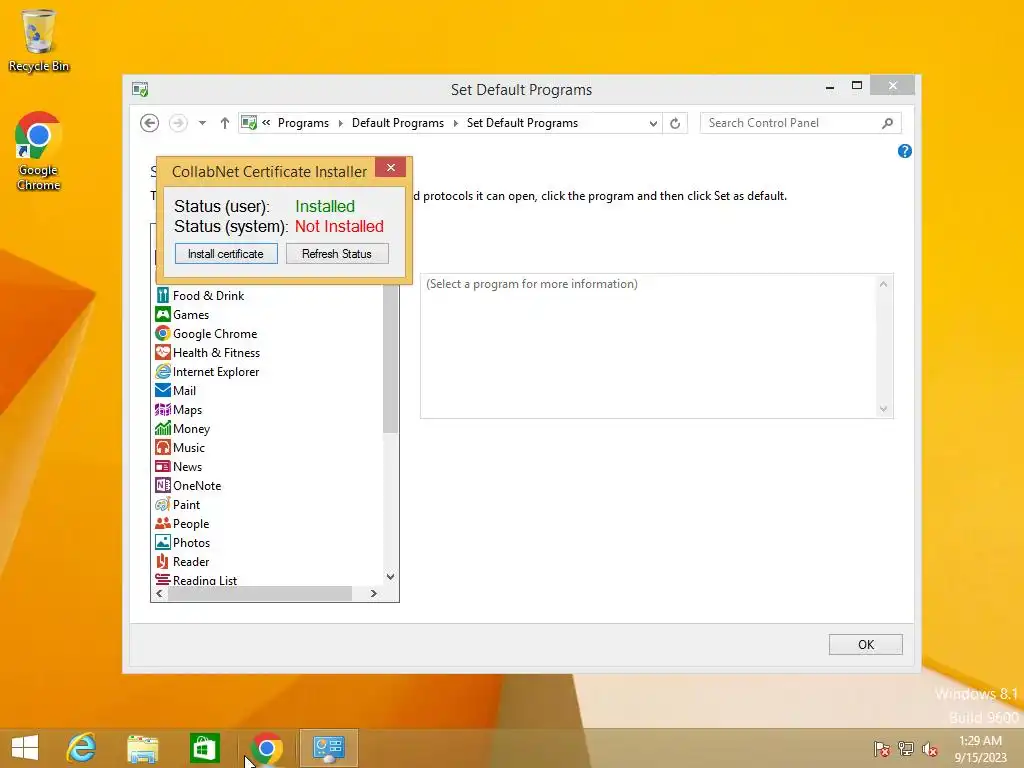
Task: Select the Games icon in program list
Action: pyautogui.click(x=163, y=314)
